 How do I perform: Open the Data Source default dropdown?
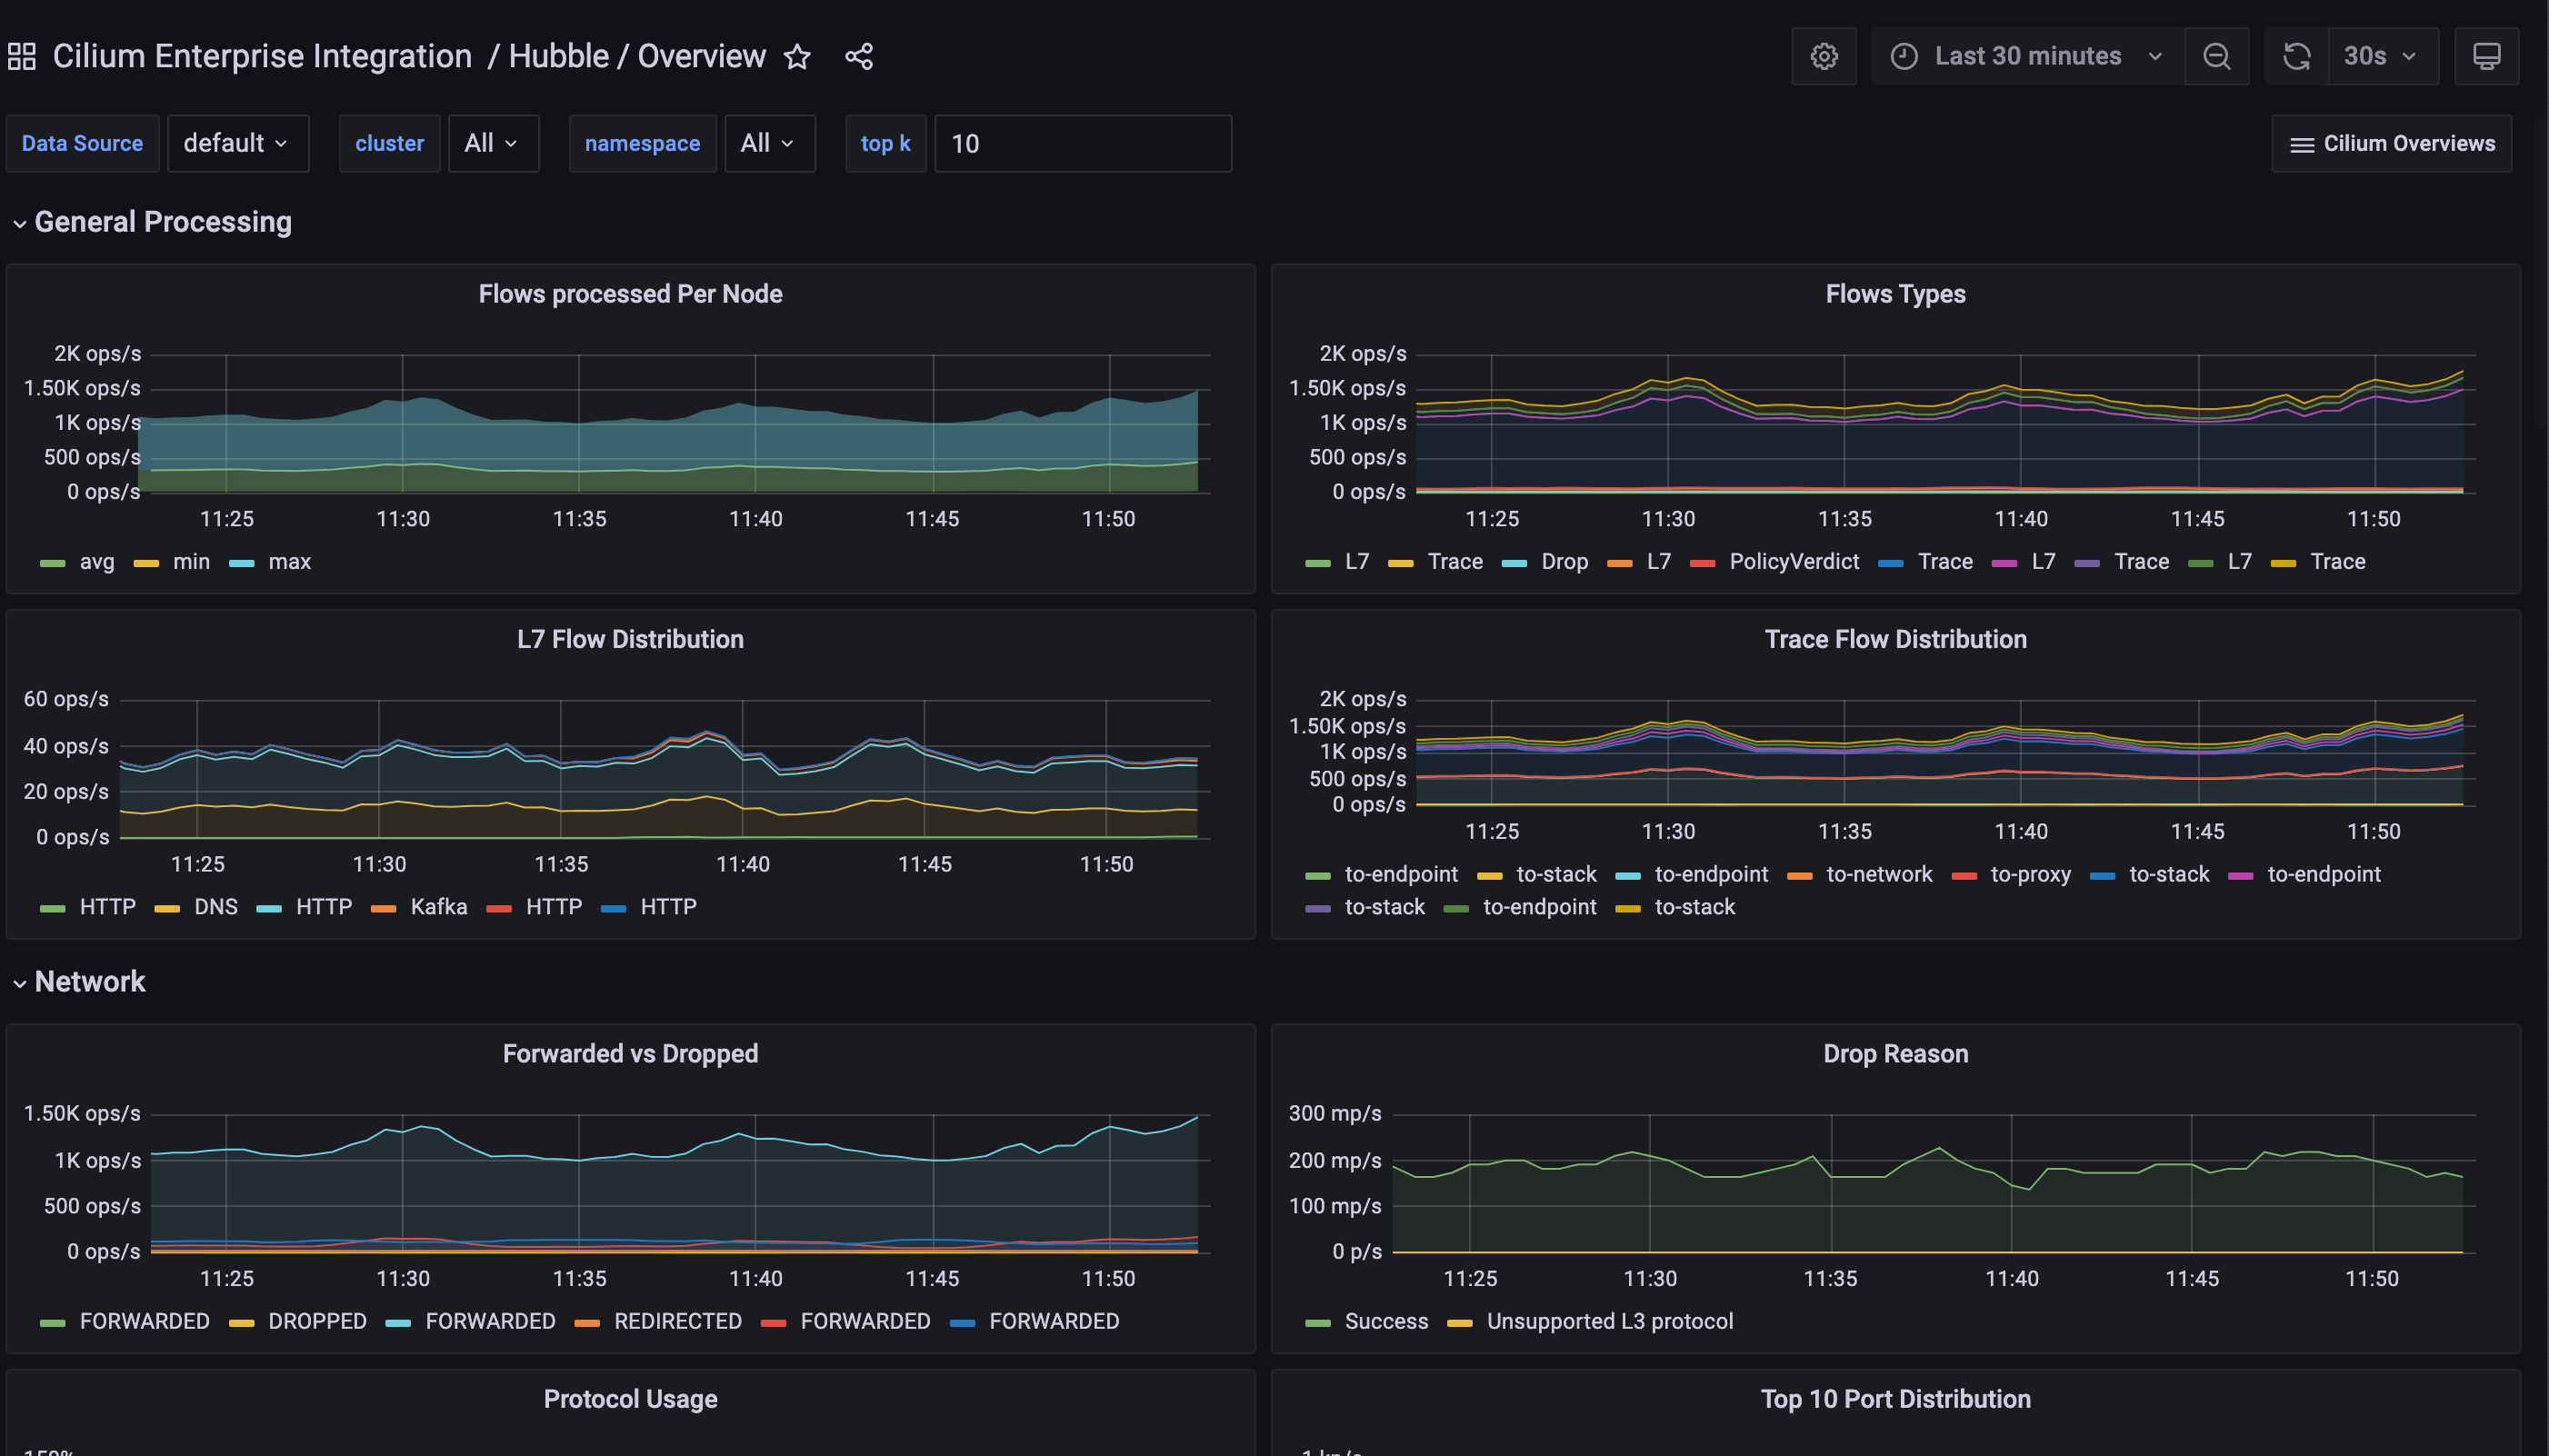point(237,144)
